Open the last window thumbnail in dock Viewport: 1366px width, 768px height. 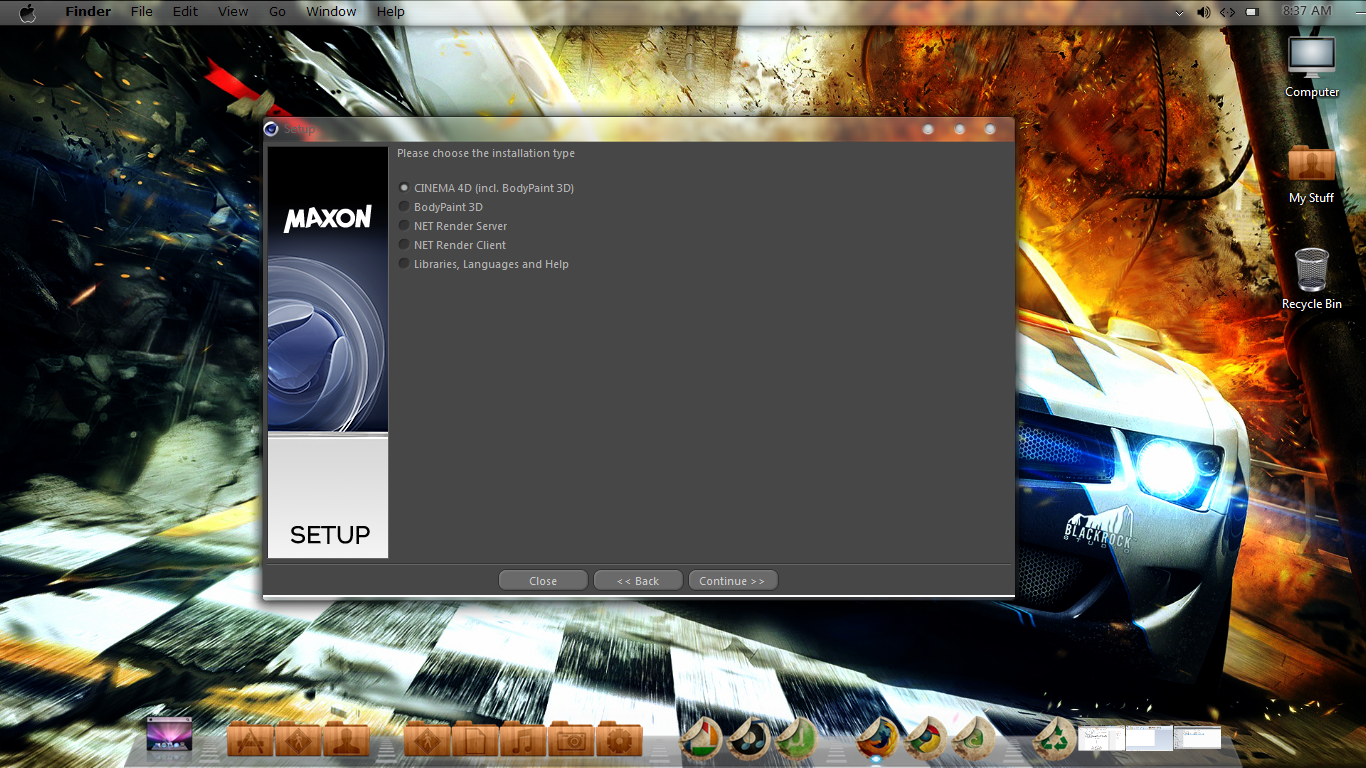(x=1197, y=738)
